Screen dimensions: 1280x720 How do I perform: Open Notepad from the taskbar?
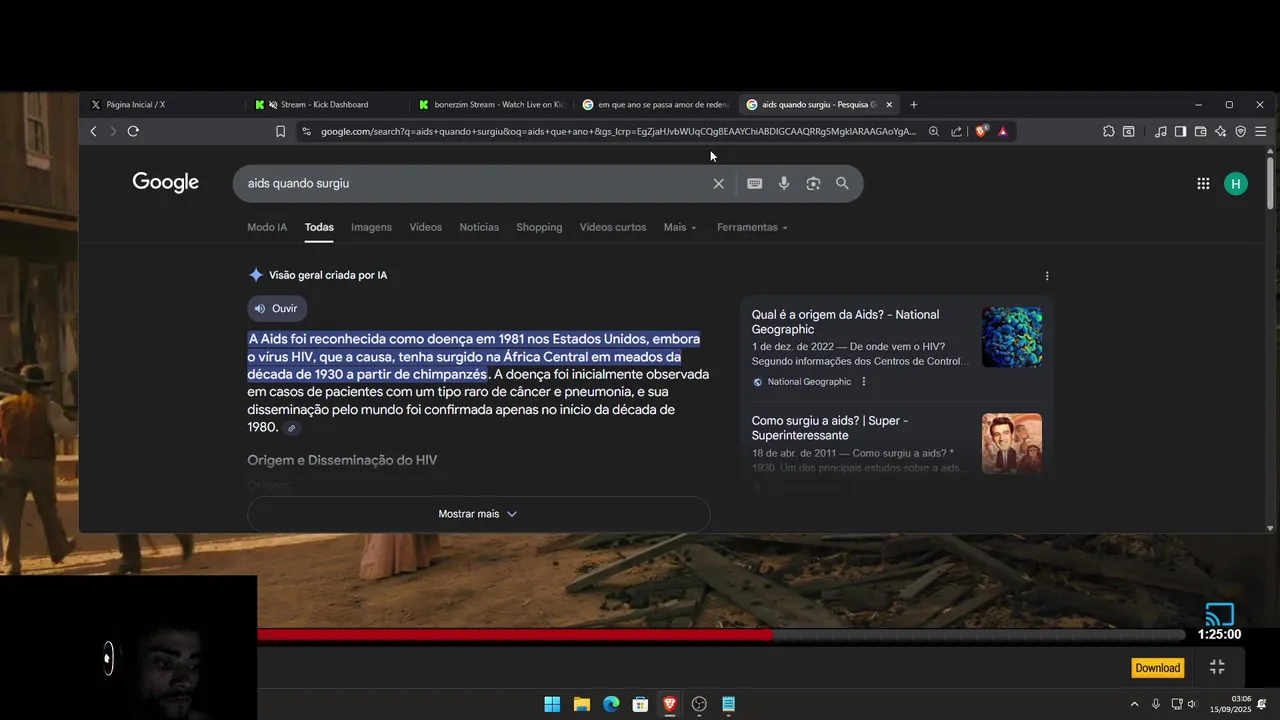729,704
